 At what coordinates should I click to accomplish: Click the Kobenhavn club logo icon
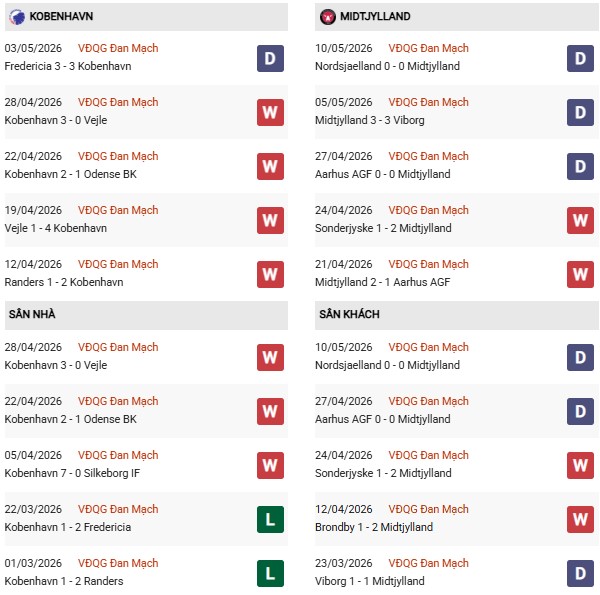pos(17,16)
